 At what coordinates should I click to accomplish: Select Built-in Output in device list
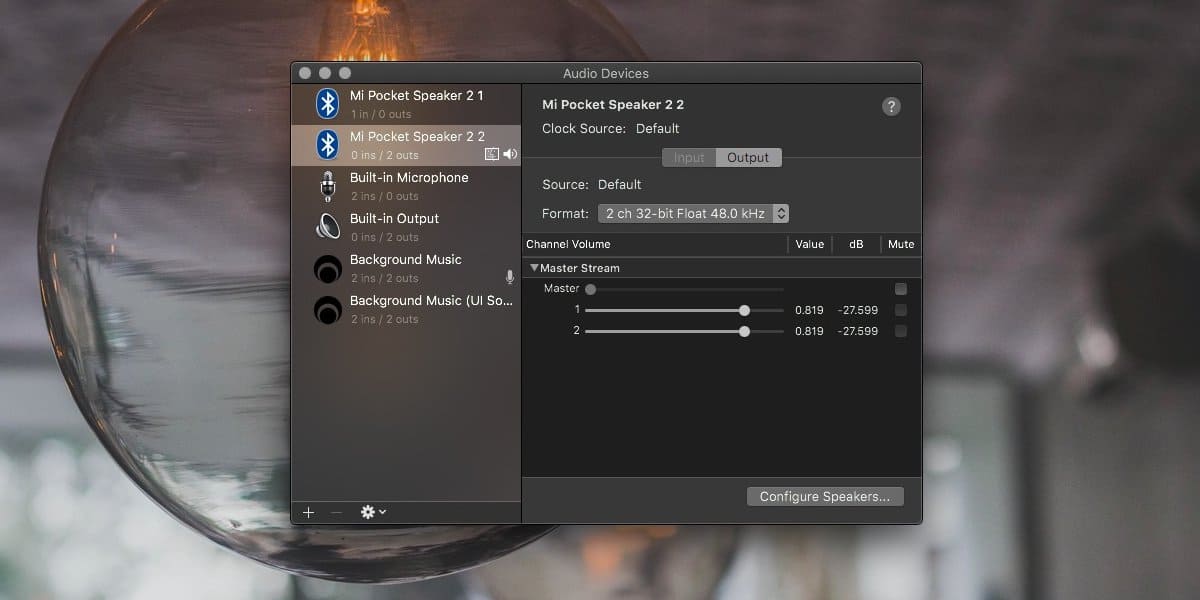(x=406, y=227)
